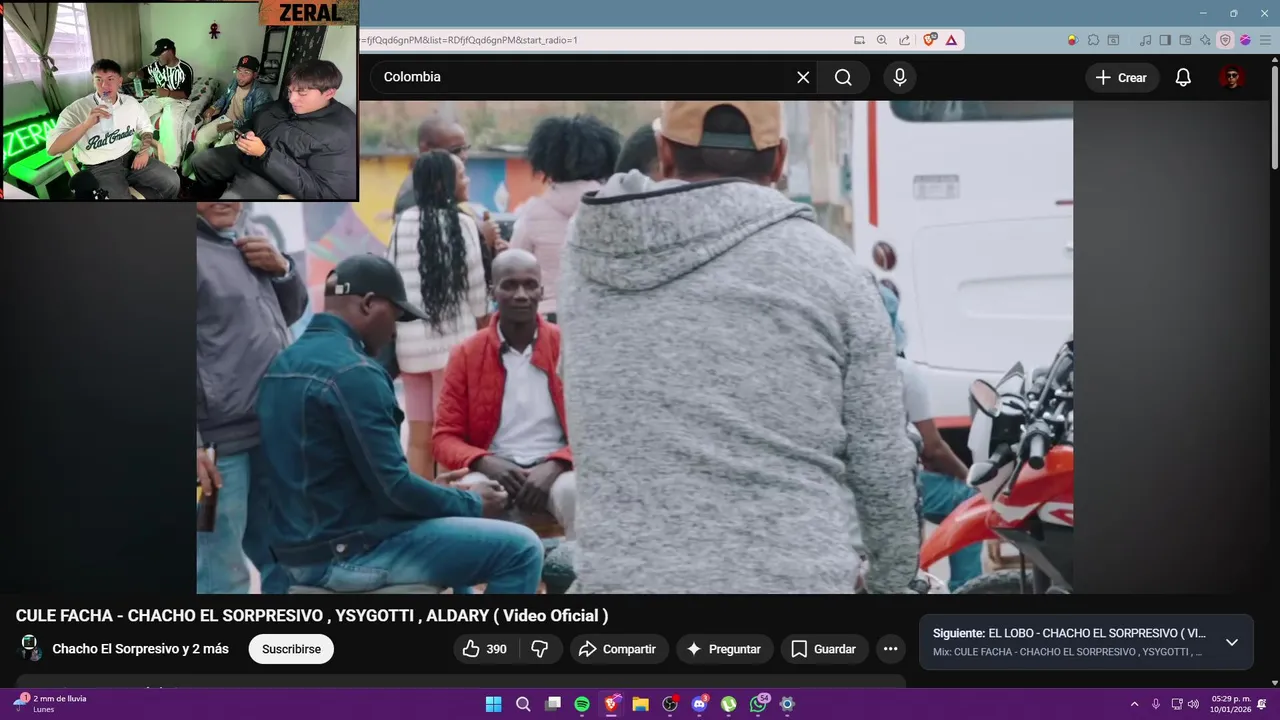Select the CULE FACHA video title text
This screenshot has height=720, width=1280.
coord(312,616)
